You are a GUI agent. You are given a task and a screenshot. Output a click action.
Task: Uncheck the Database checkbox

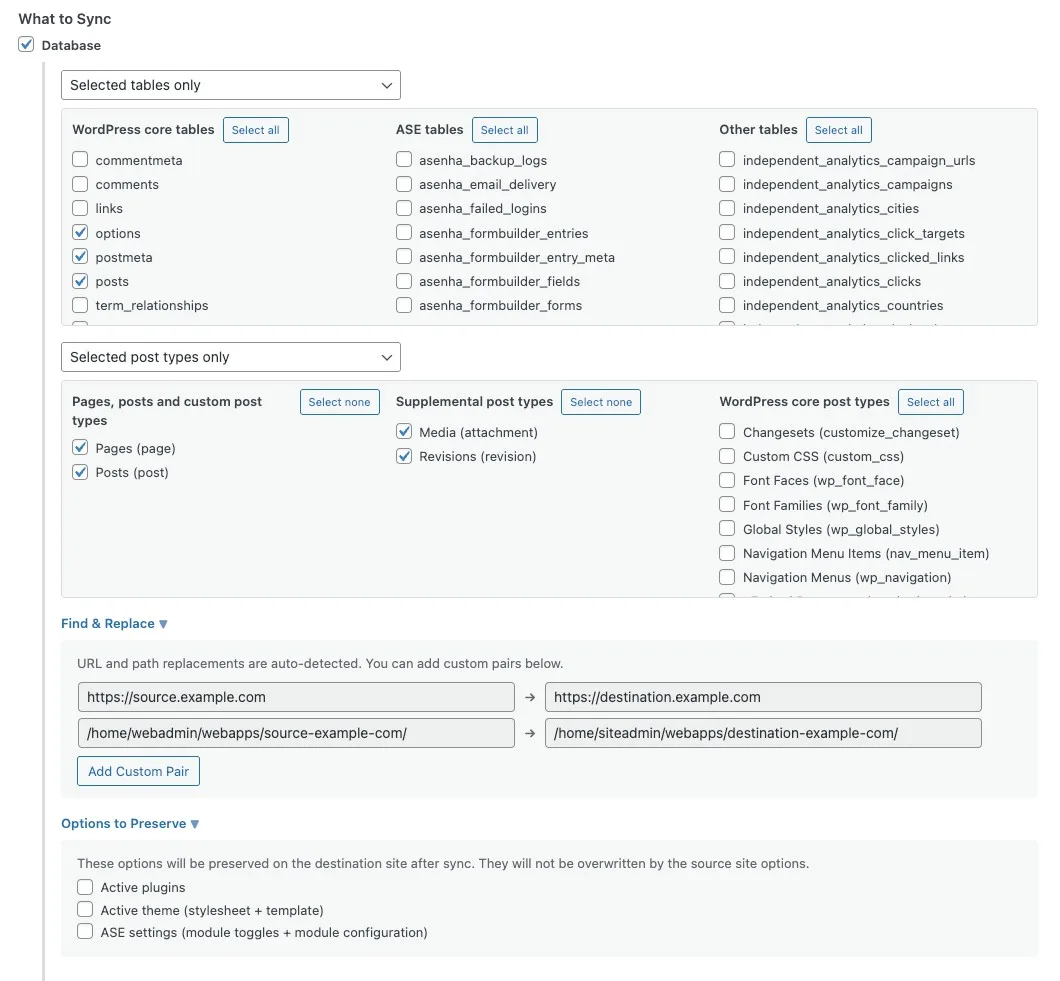pyautogui.click(x=27, y=45)
